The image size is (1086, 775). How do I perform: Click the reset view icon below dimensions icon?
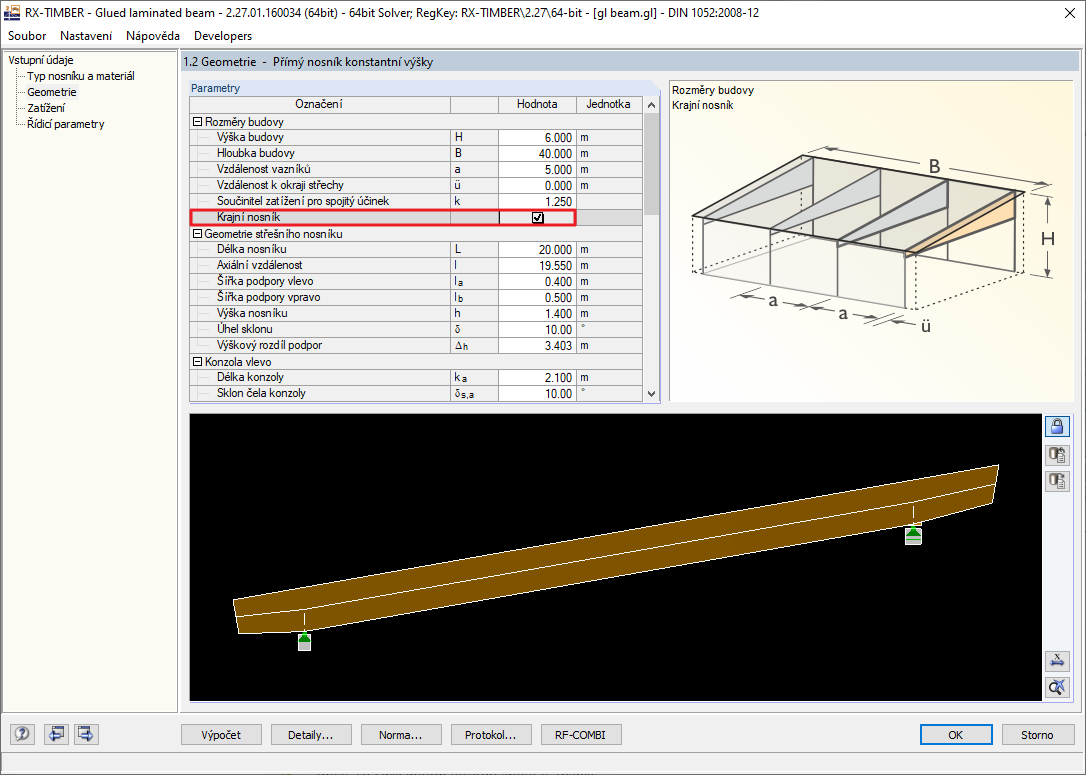[1057, 687]
